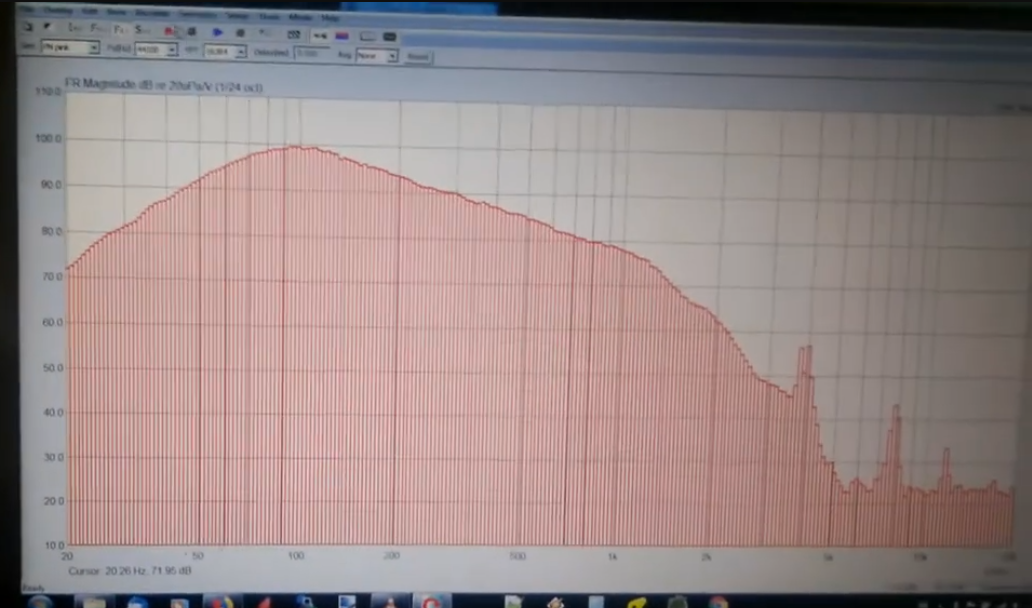Select the Fr1 single-channel mode icon
Viewport: 1032px width, 608px height.
coord(119,30)
